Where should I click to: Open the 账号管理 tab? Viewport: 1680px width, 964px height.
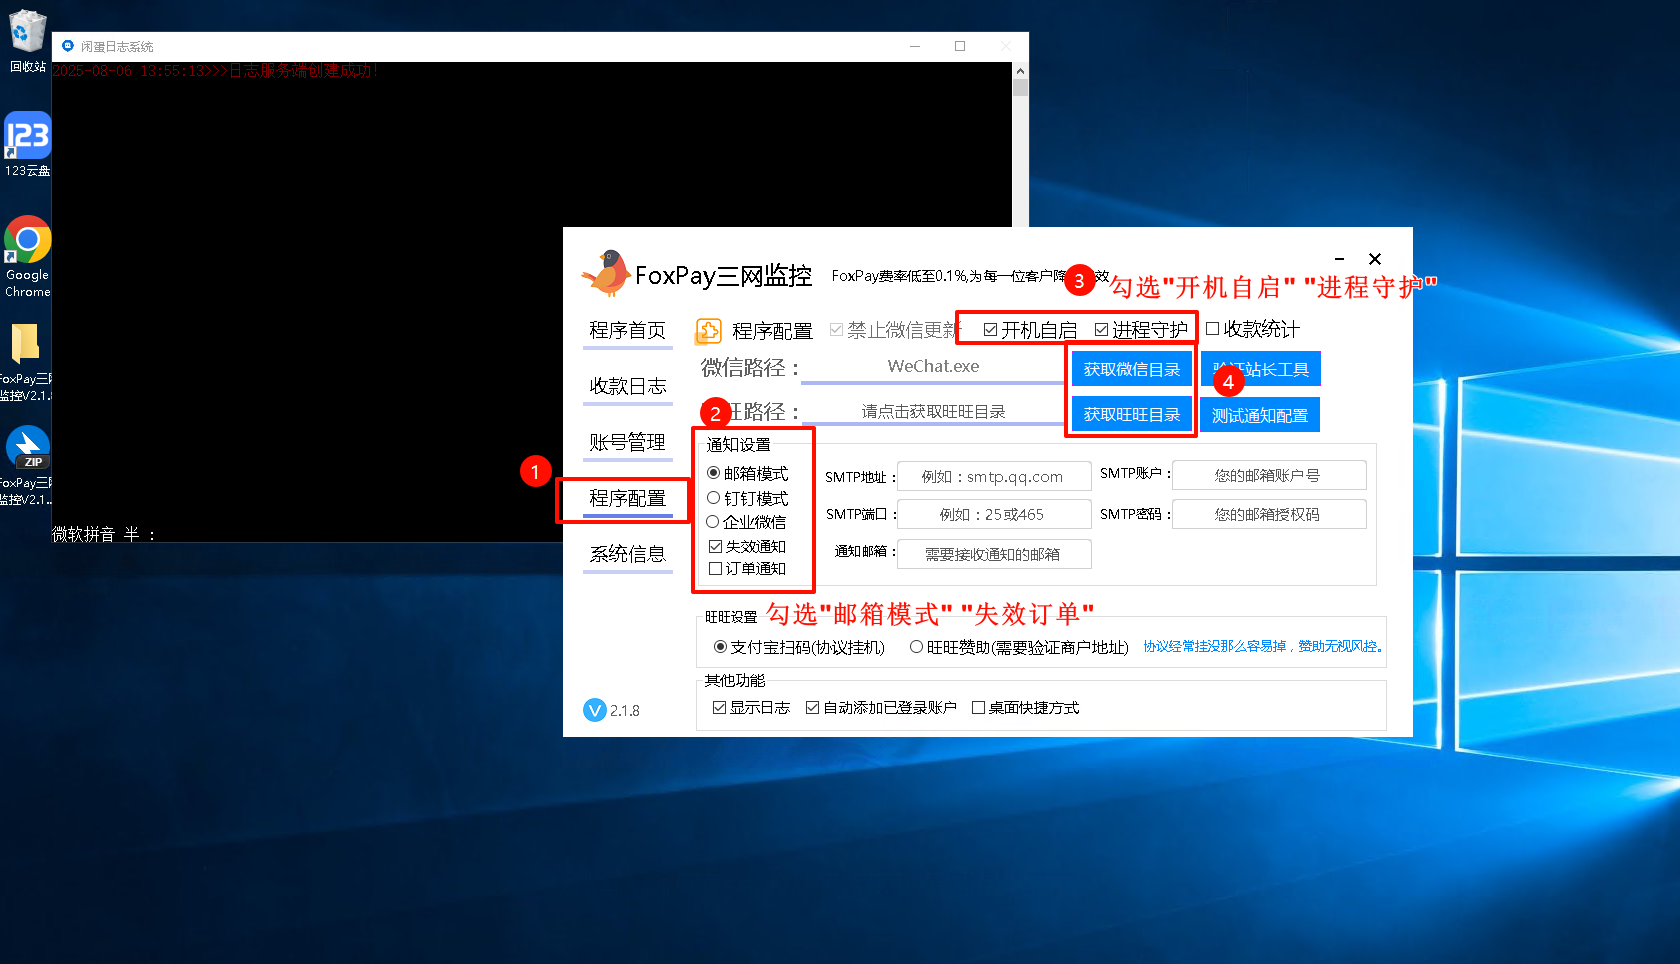(x=627, y=442)
